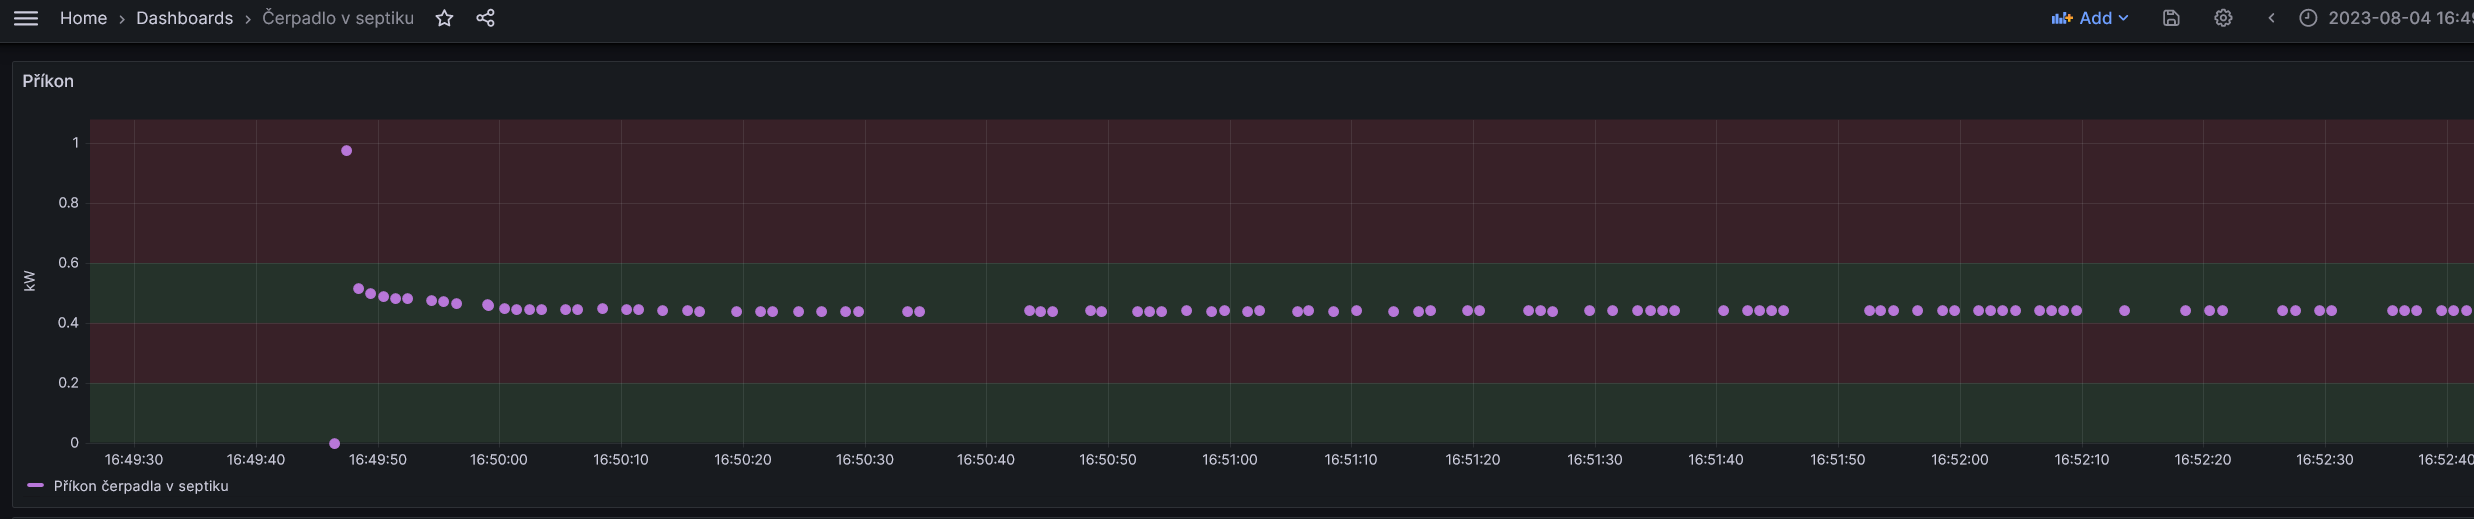Image resolution: width=2474 pixels, height=519 pixels.
Task: Star this dashboard as favorite
Action: coord(445,18)
